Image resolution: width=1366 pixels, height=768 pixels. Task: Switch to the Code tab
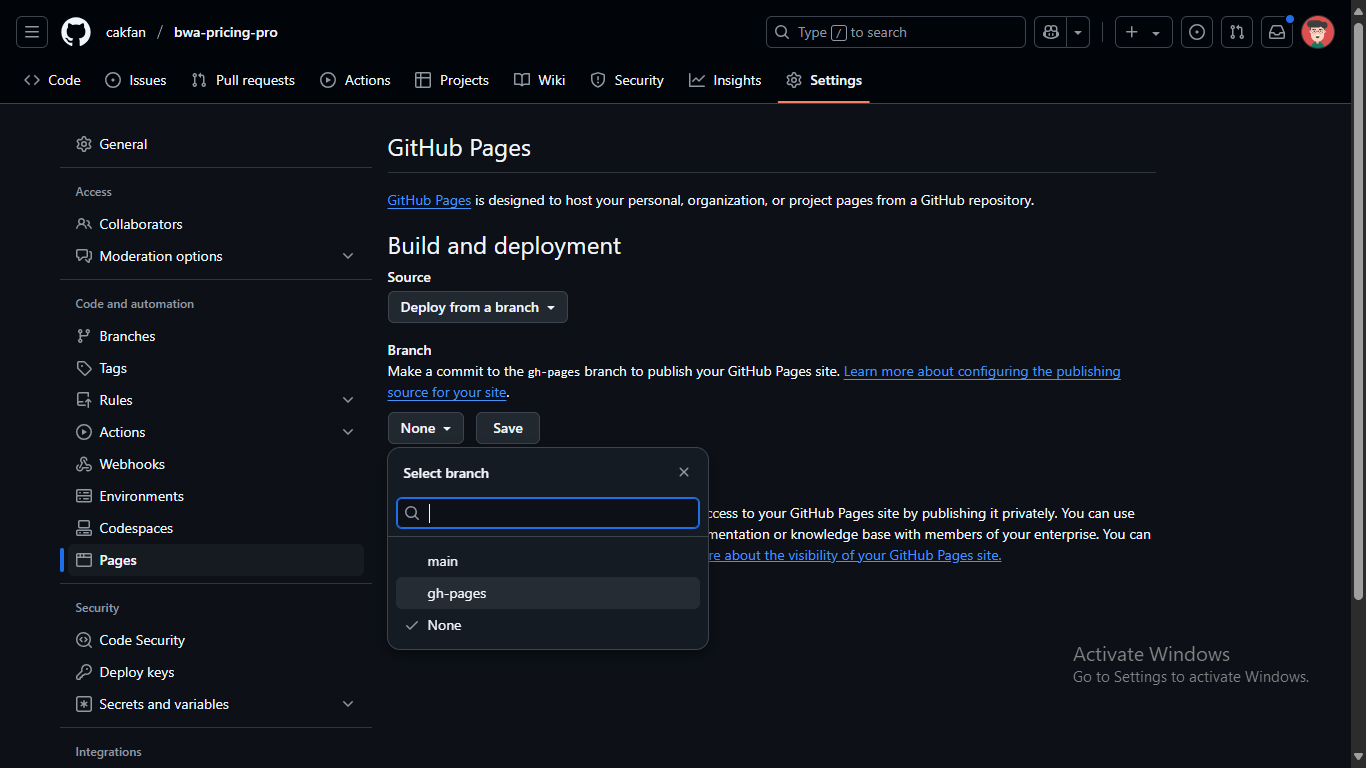(x=52, y=80)
